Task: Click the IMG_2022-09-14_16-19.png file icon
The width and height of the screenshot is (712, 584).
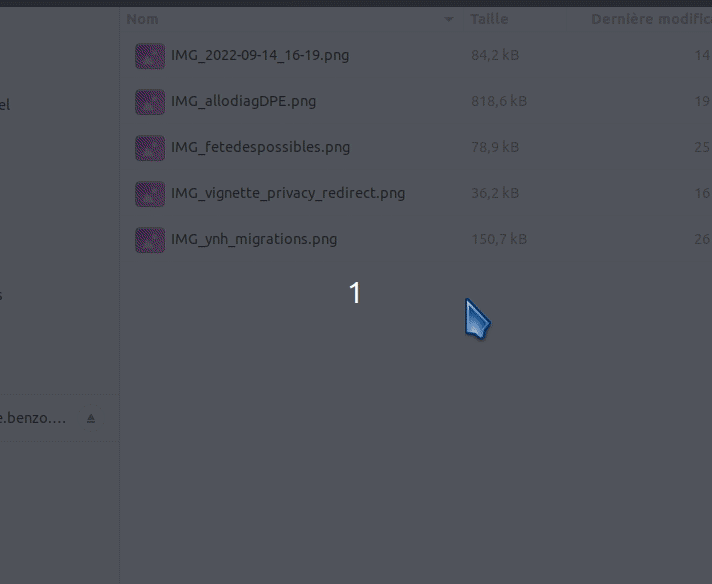Action: click(150, 56)
